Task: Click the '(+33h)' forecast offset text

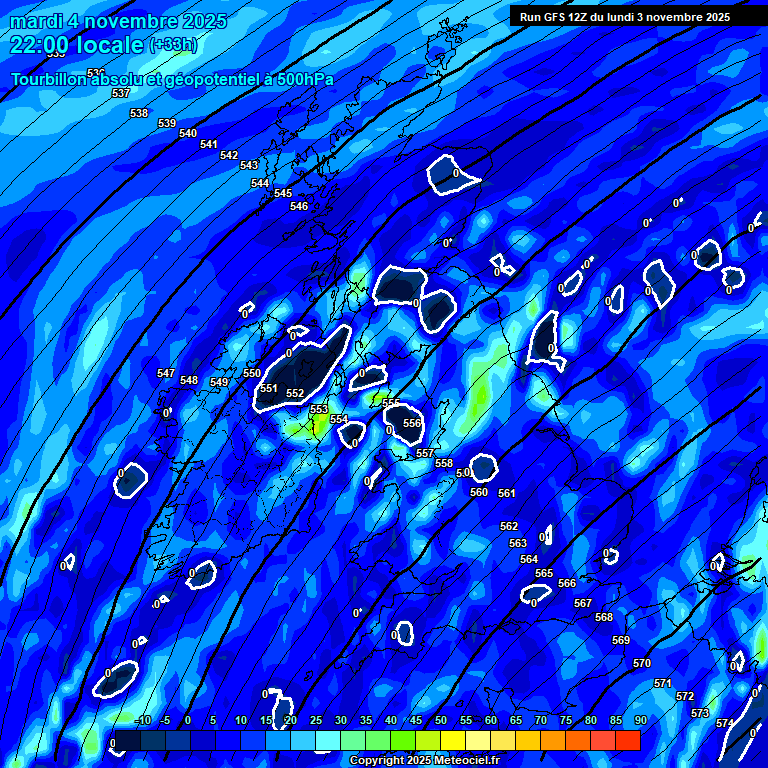Action: coord(173,45)
